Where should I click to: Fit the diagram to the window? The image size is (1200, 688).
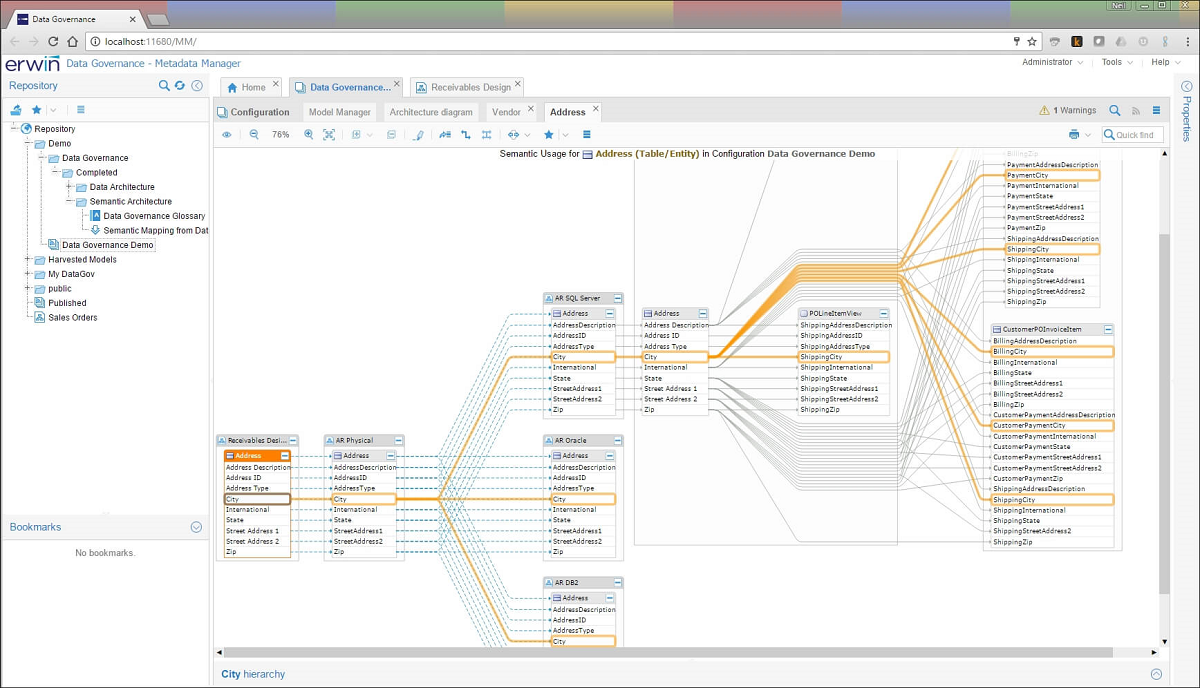pyautogui.click(x=329, y=134)
